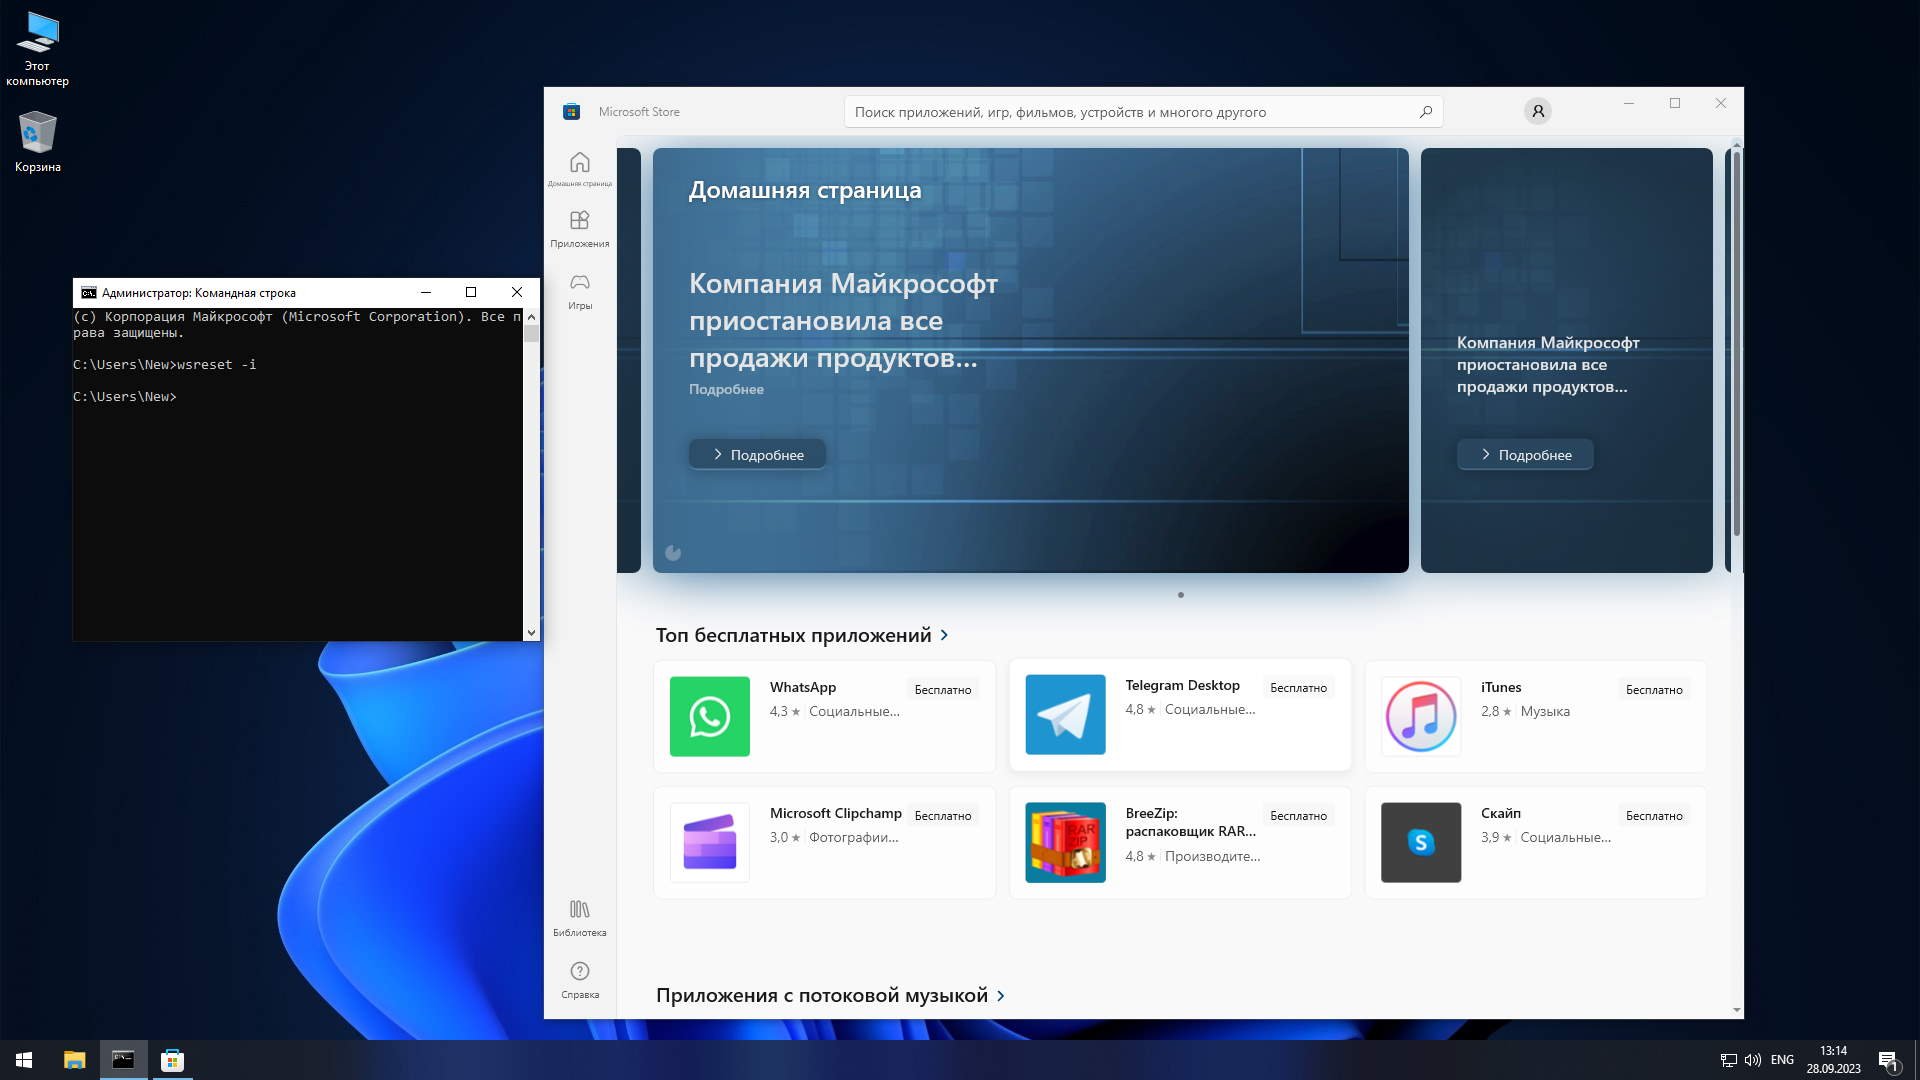Click the ENG language indicator in tray

[x=1782, y=1060]
